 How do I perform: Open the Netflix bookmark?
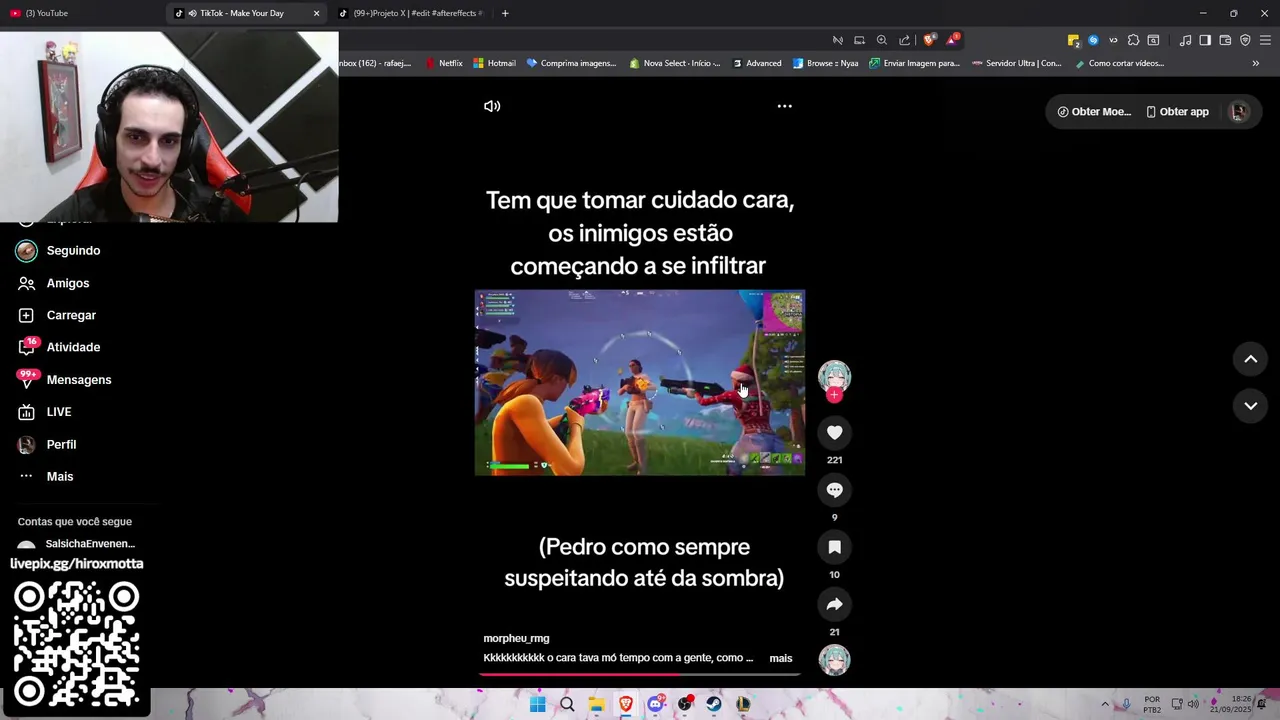(x=443, y=63)
